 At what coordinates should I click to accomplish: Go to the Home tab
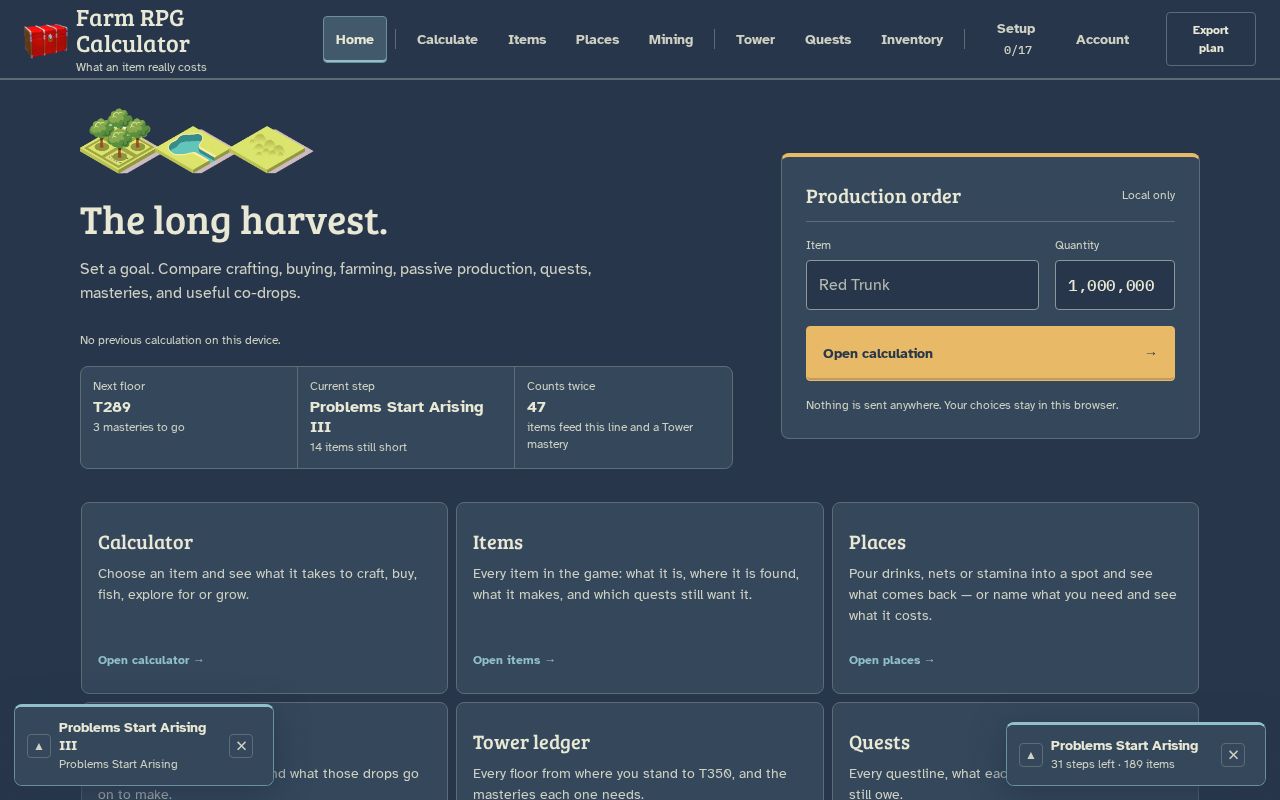355,40
